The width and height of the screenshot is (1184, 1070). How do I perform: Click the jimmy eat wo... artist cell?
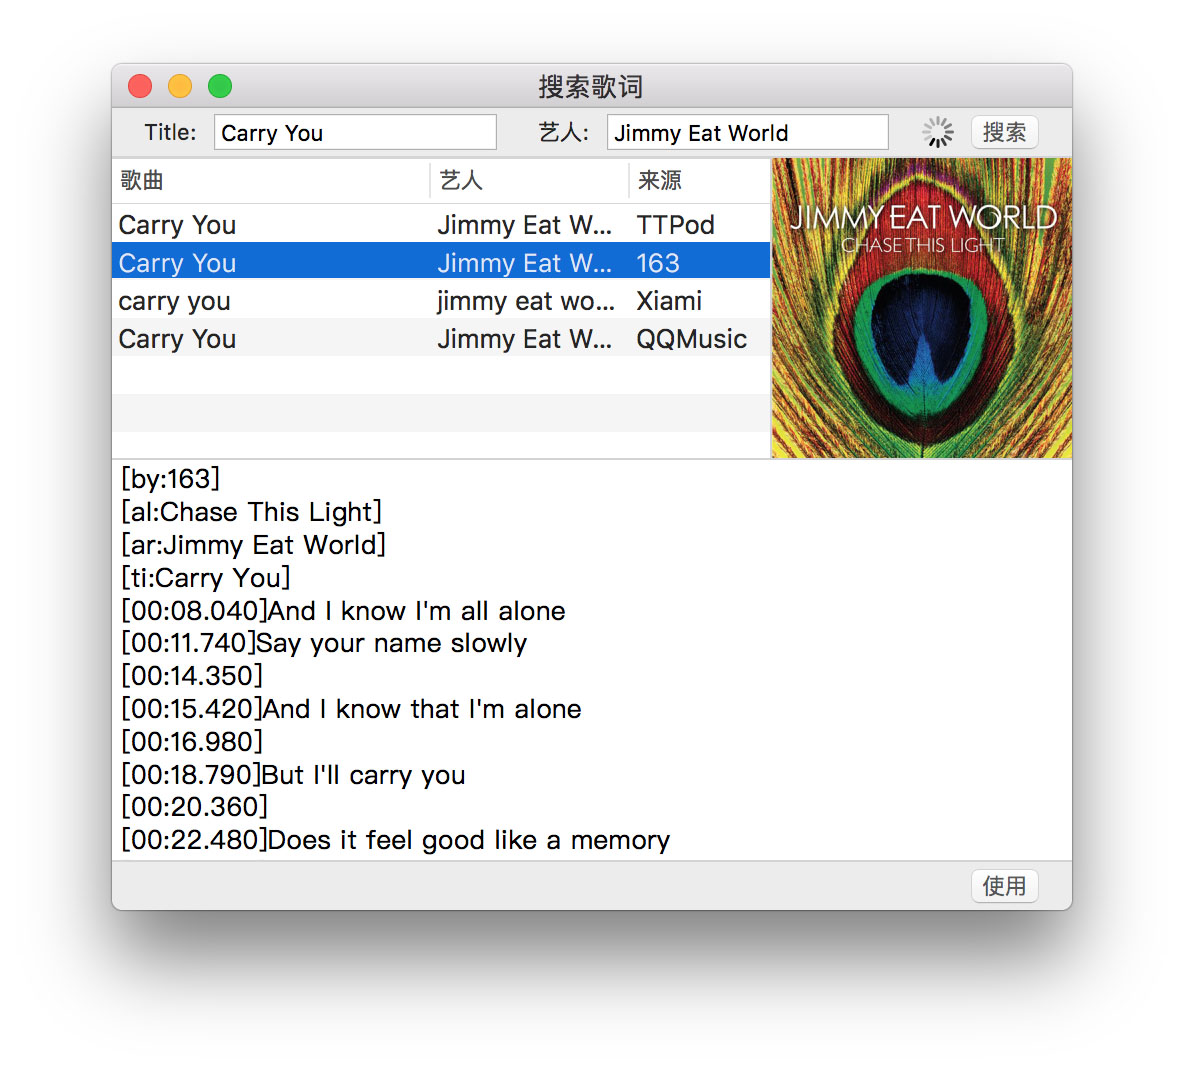click(526, 300)
